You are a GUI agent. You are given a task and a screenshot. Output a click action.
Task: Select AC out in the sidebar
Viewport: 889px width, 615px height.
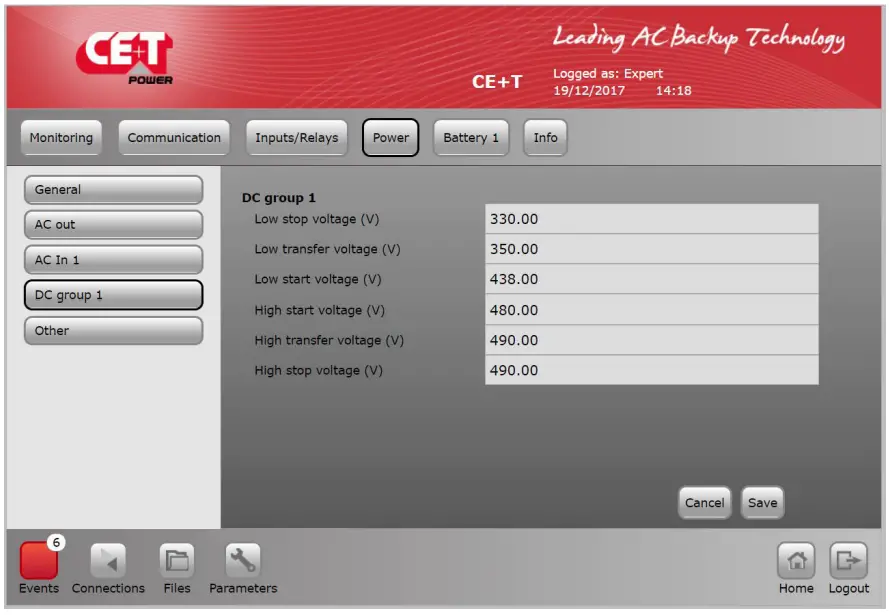point(113,224)
